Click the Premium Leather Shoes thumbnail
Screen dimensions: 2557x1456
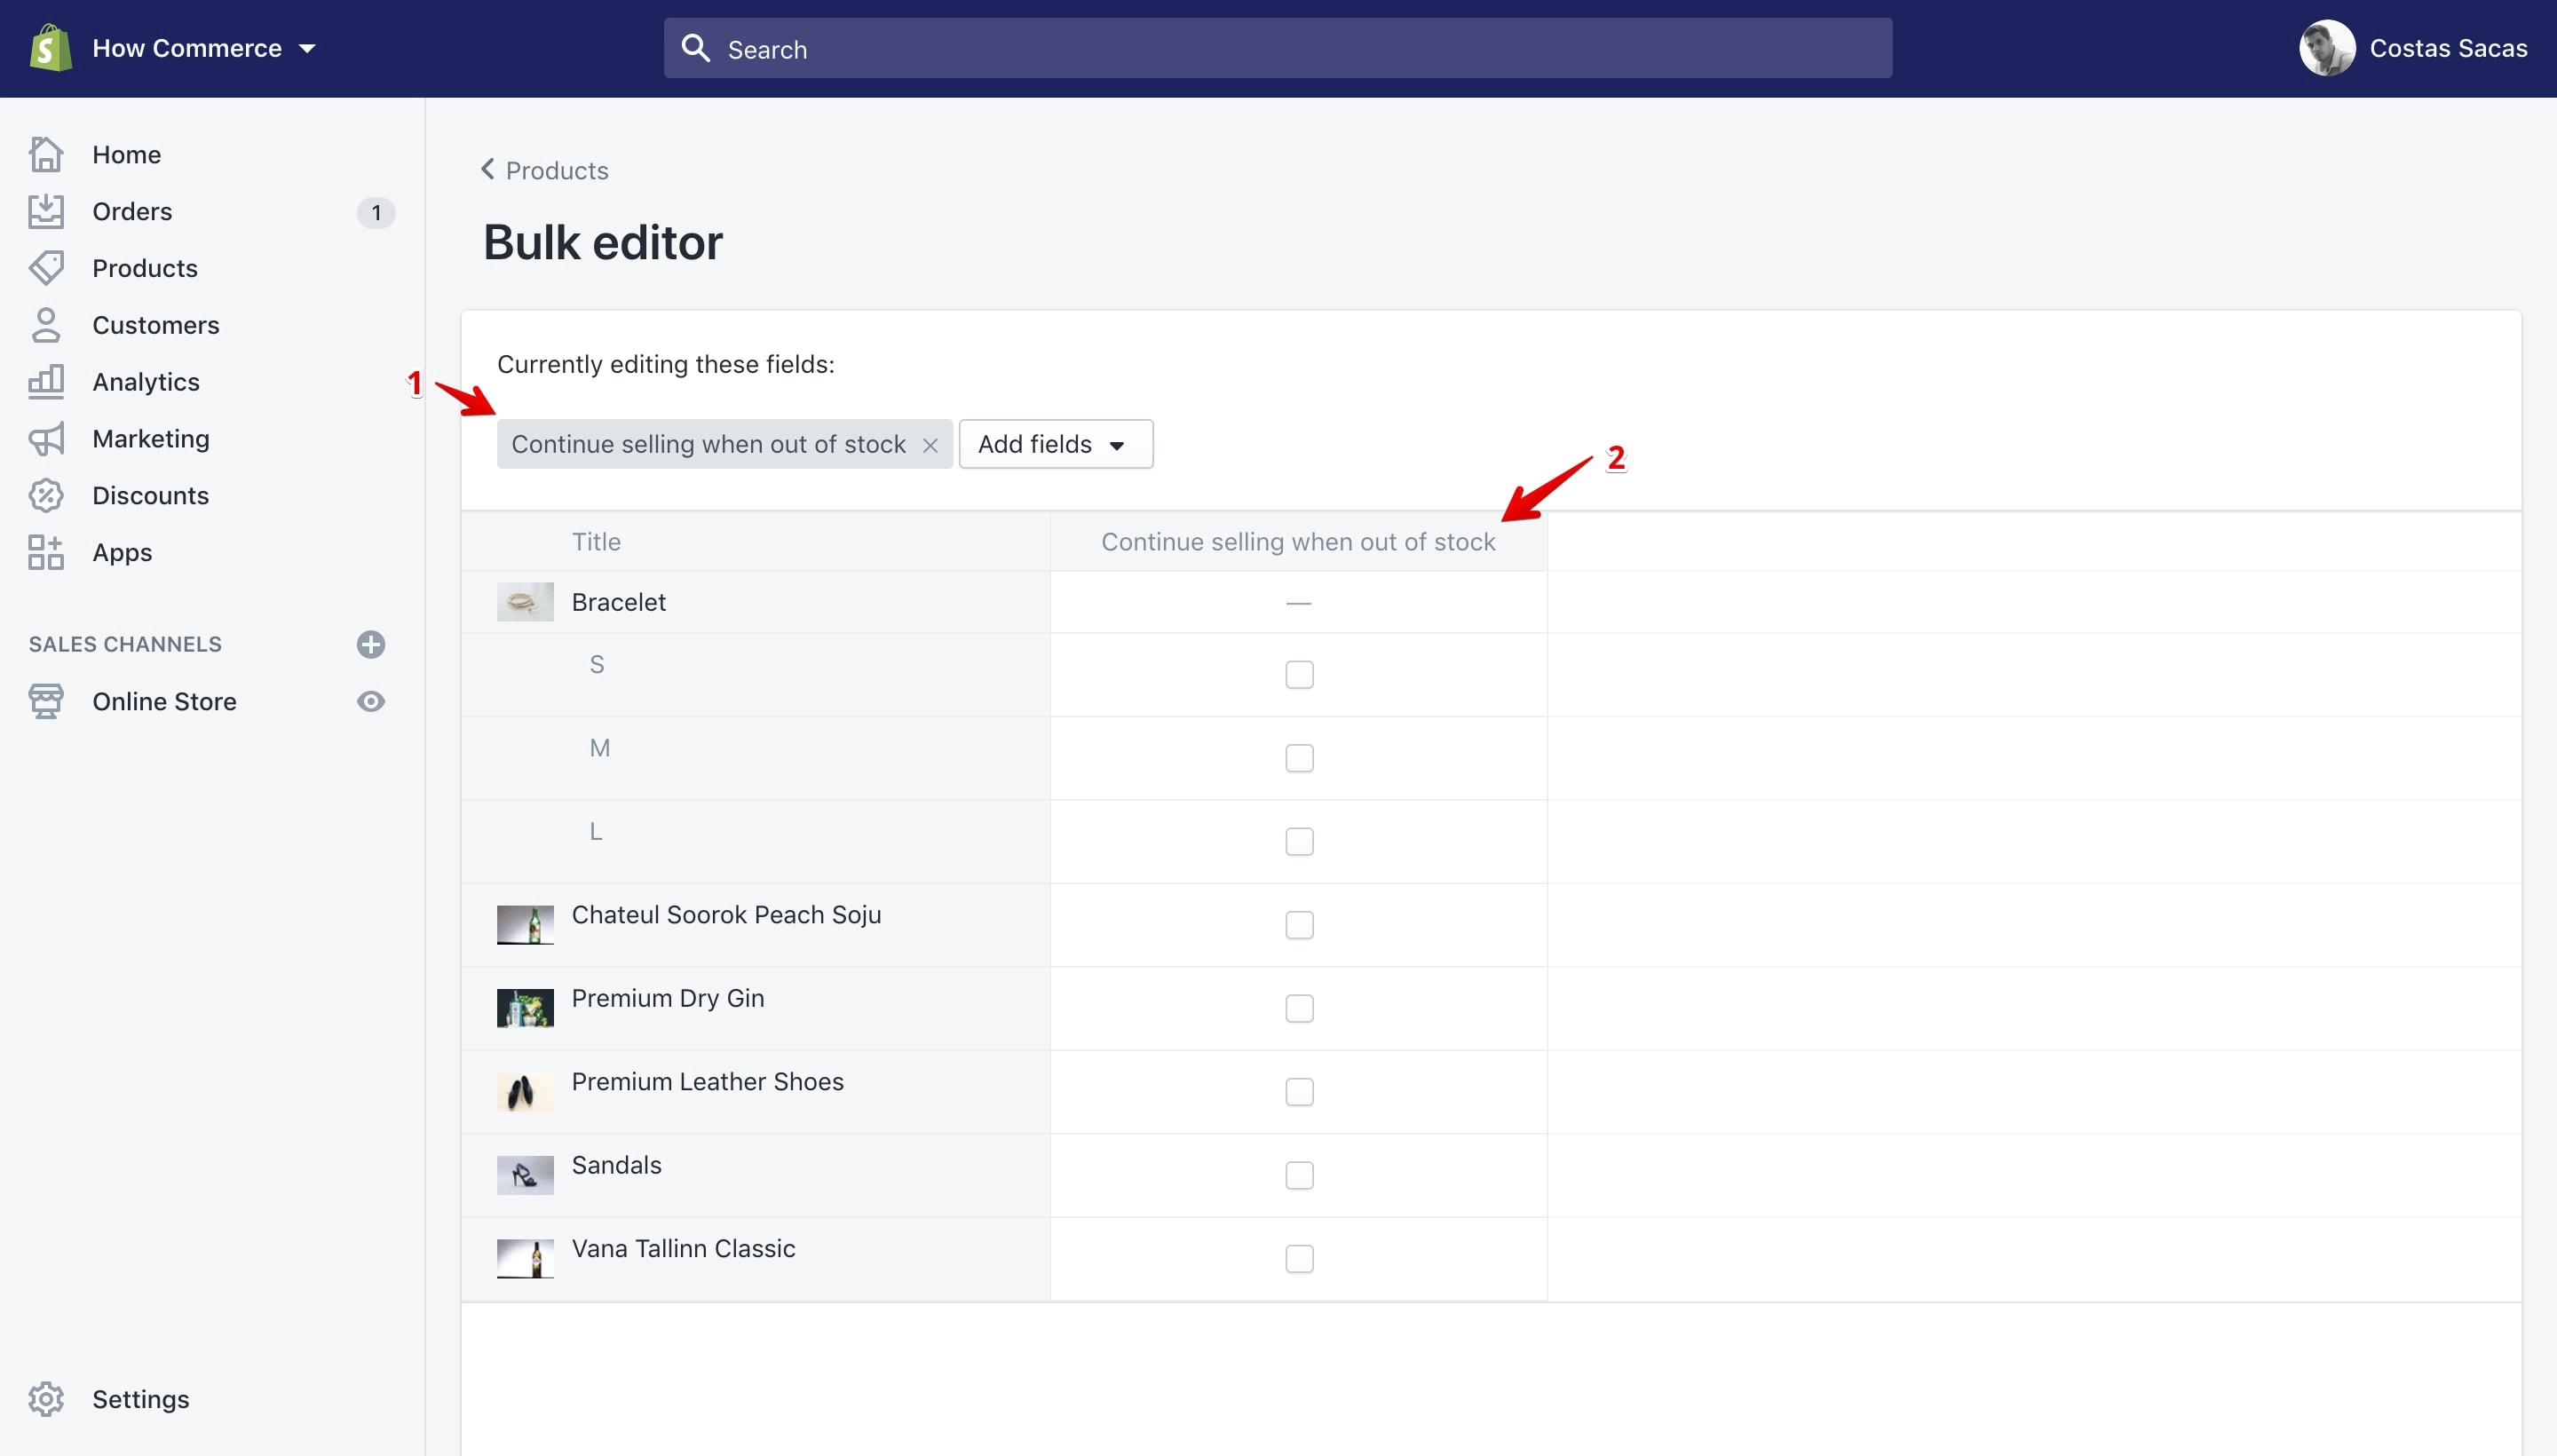coord(525,1092)
